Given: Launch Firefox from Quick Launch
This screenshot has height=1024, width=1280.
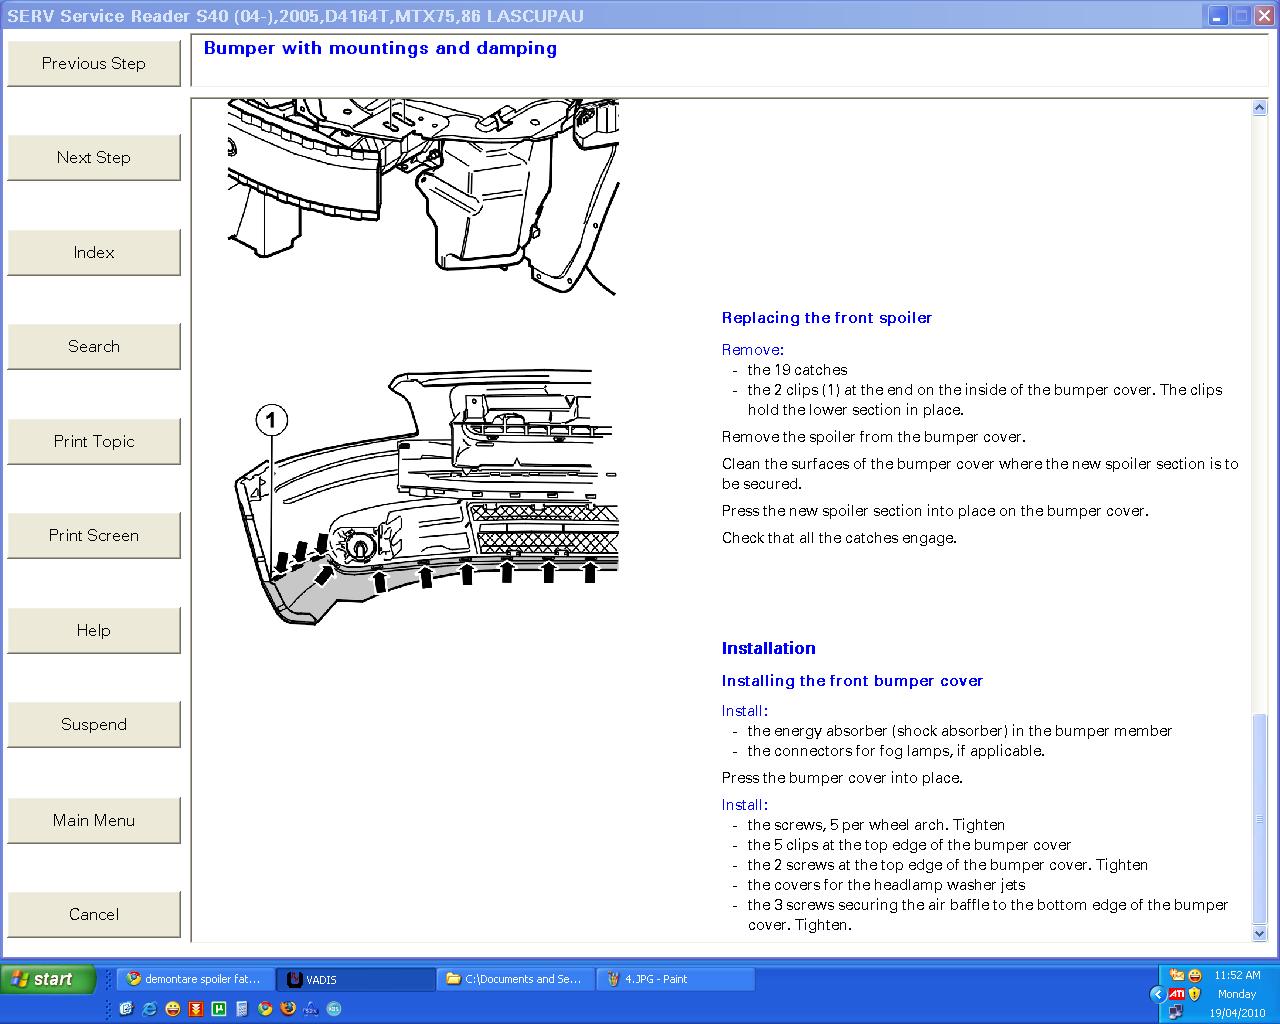Looking at the screenshot, I should coord(288,1008).
